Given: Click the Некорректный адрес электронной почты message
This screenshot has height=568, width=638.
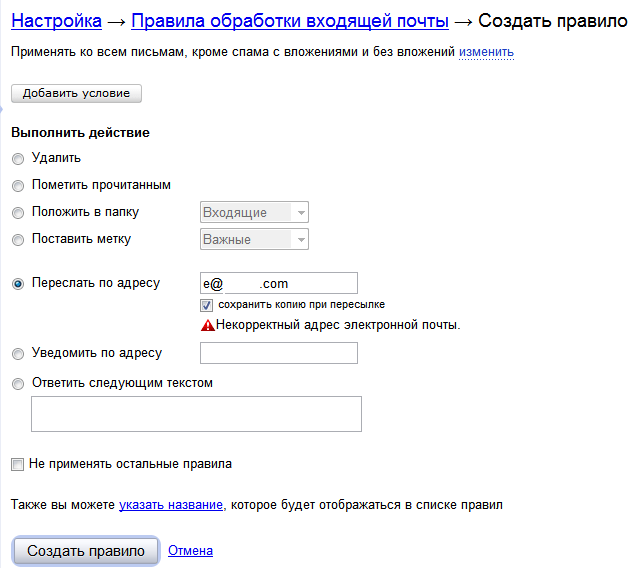Looking at the screenshot, I should [x=338, y=325].
